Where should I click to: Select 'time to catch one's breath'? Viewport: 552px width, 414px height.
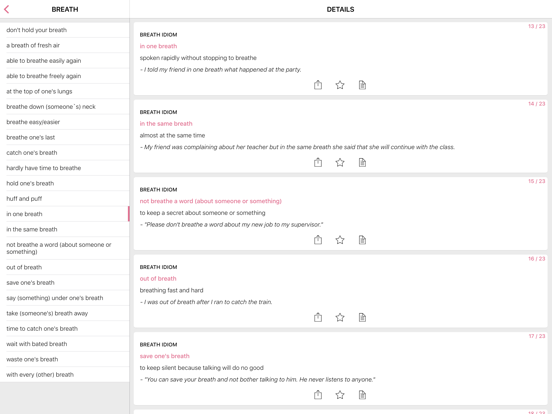tap(65, 328)
